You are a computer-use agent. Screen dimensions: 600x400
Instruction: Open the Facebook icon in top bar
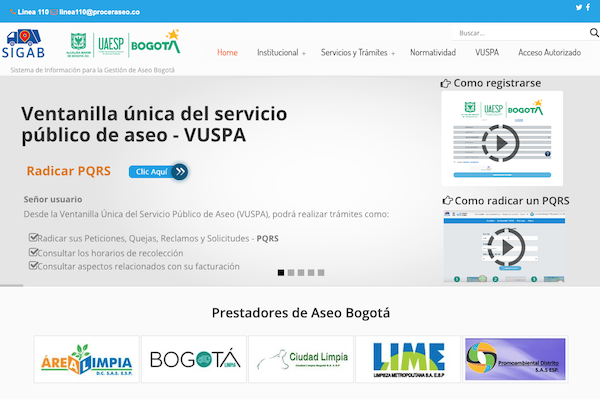[x=588, y=7]
